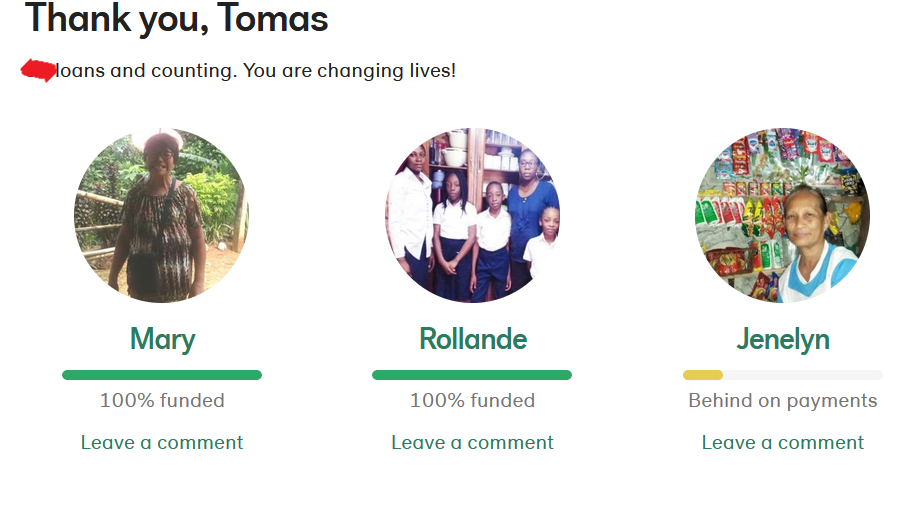The width and height of the screenshot is (920, 517).
Task: Select Jenelyn's store photo thumbnail
Action: pyautogui.click(x=782, y=215)
